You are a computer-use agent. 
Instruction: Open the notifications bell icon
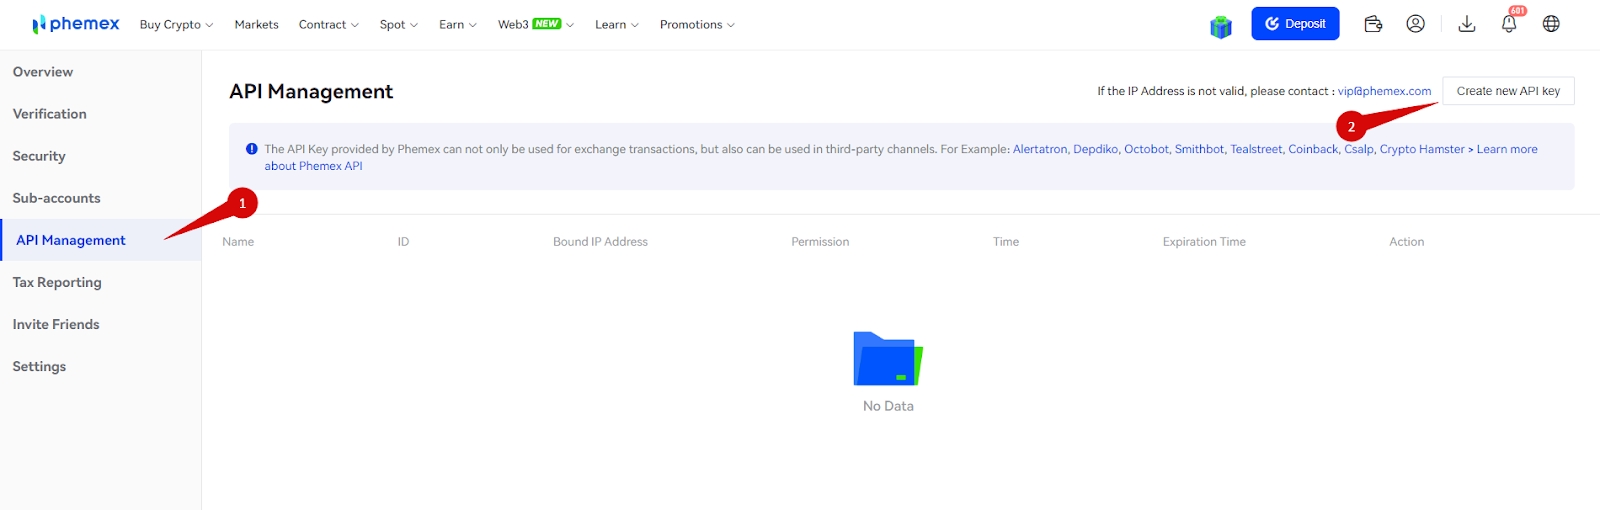[x=1509, y=24]
